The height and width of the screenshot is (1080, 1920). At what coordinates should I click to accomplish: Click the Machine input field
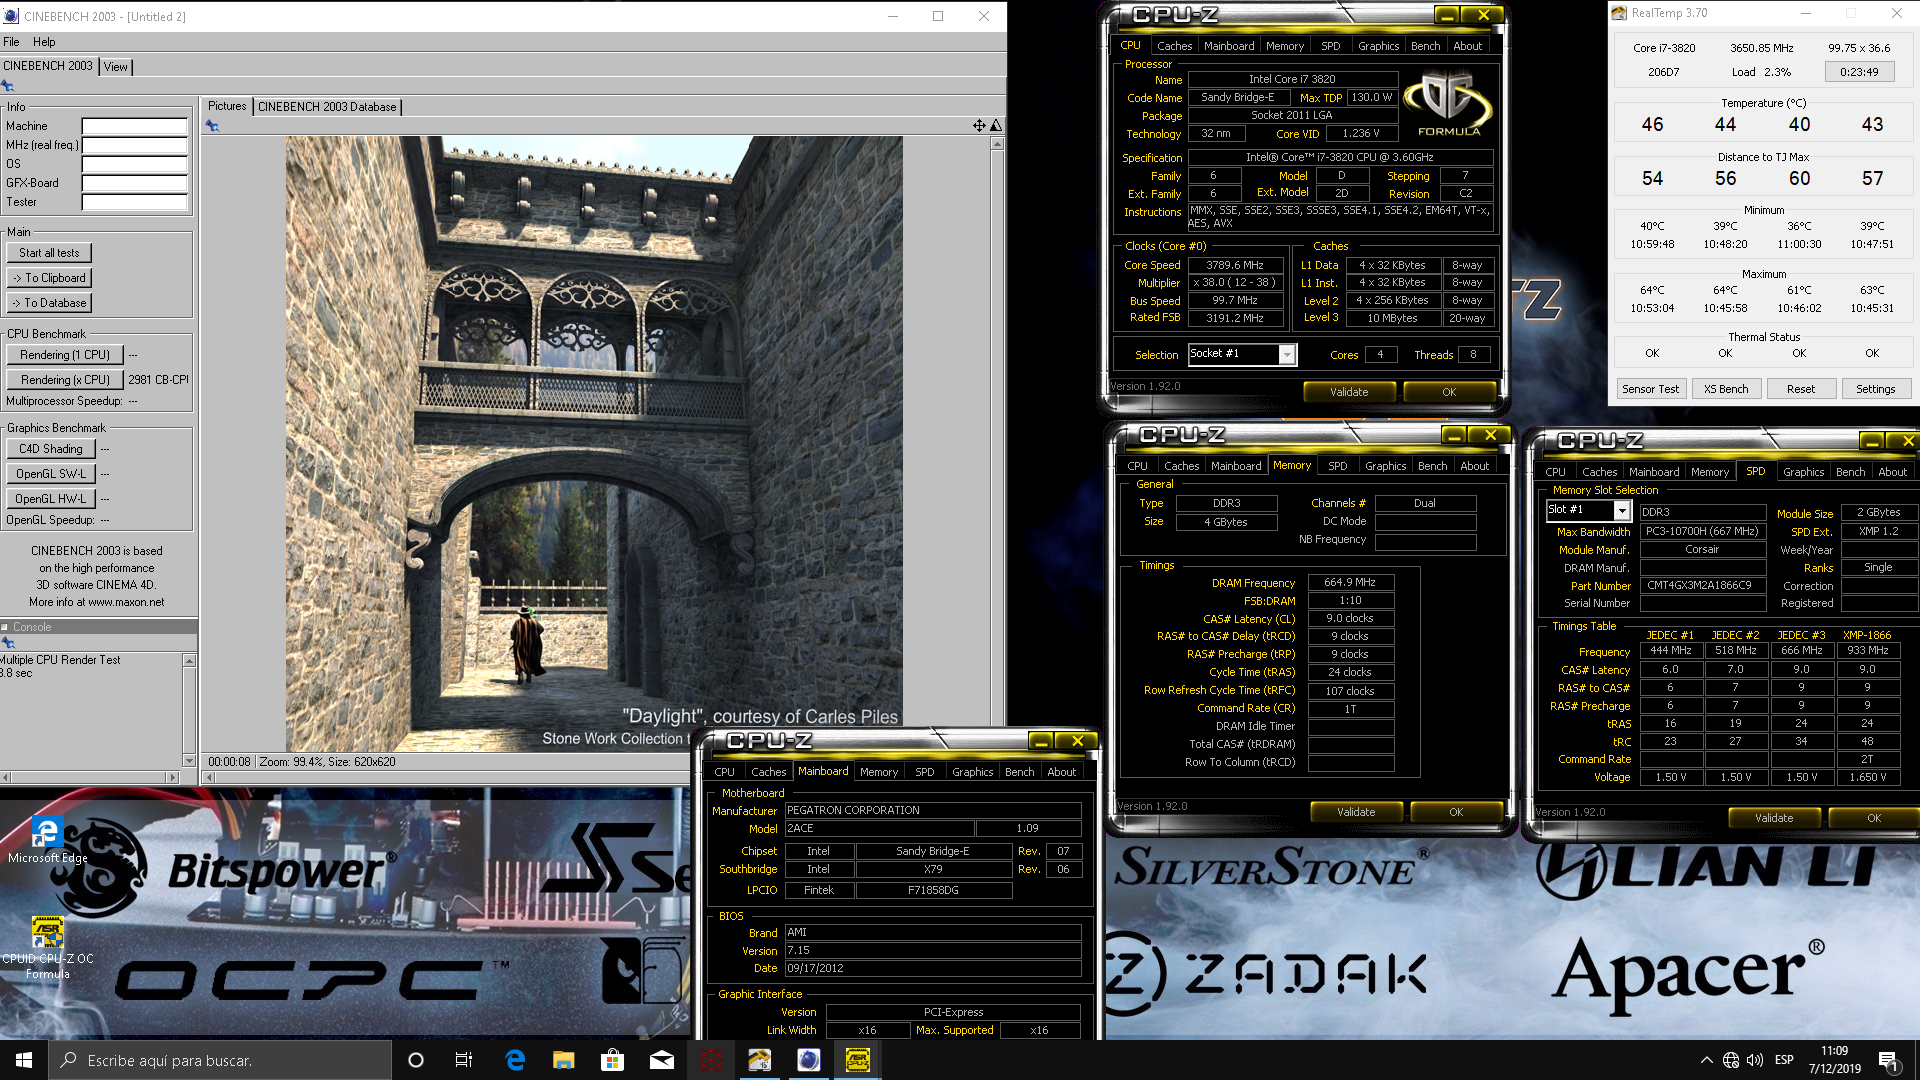(x=135, y=126)
